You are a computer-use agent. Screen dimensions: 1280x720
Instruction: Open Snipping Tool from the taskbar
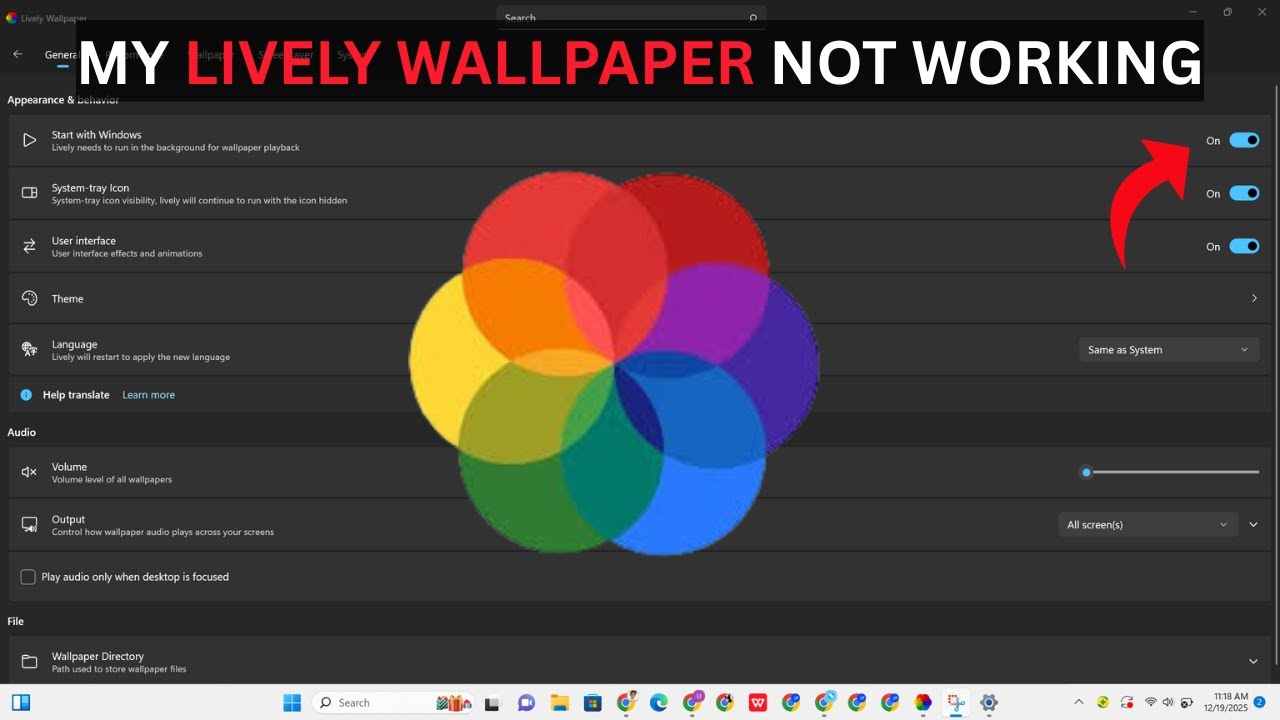click(x=956, y=703)
